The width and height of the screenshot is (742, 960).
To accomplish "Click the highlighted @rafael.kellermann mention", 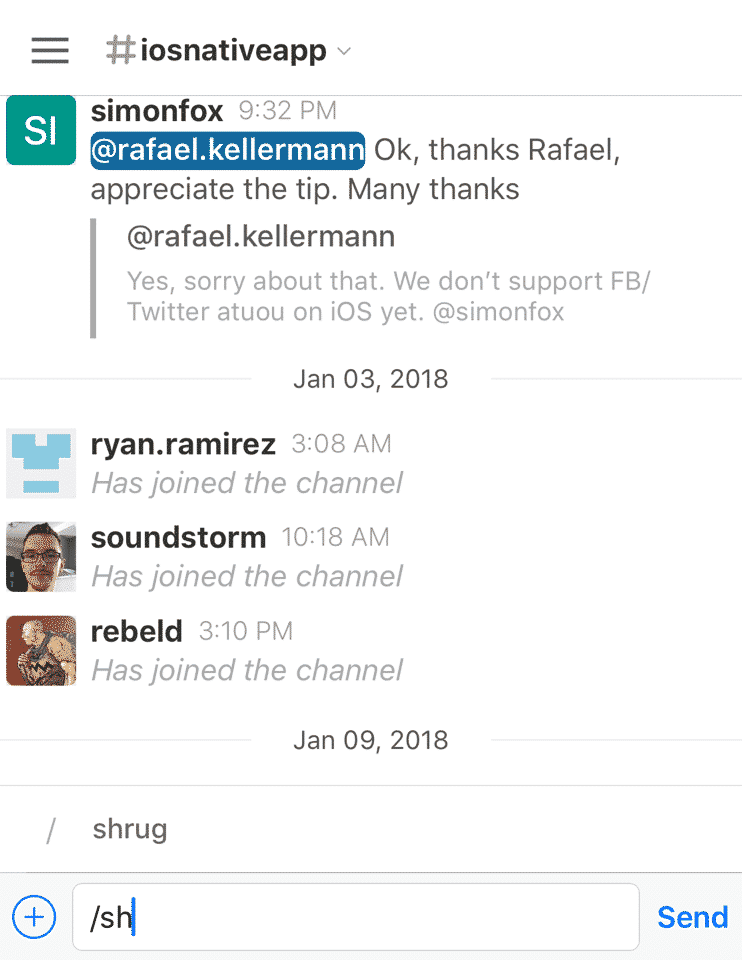I will click(x=228, y=150).
